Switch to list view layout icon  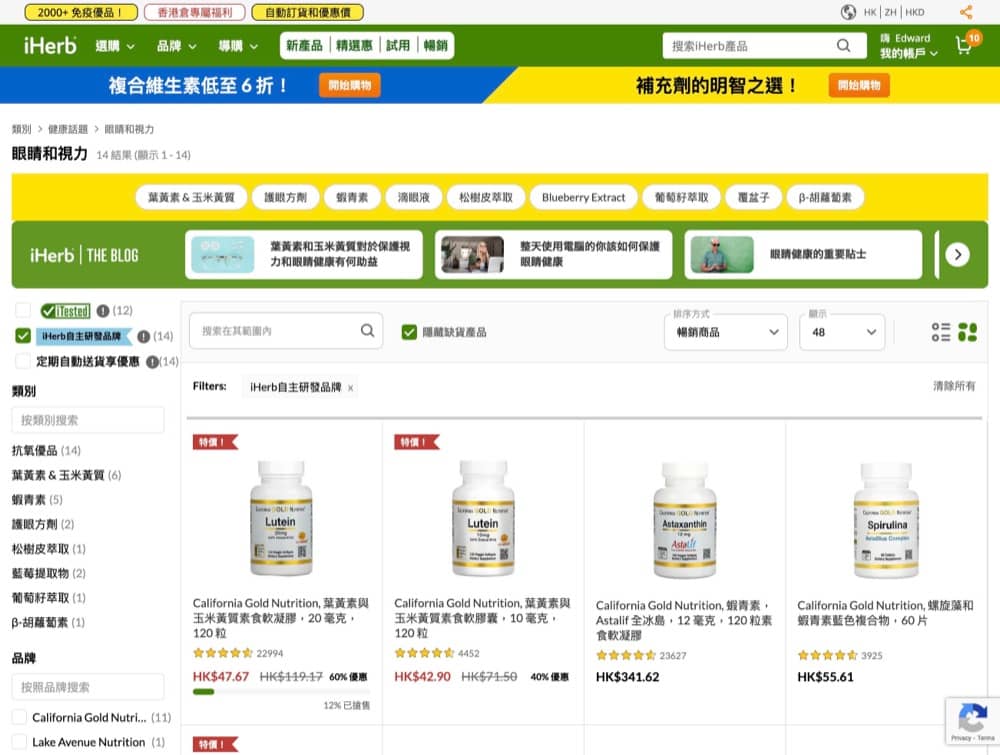tap(941, 332)
